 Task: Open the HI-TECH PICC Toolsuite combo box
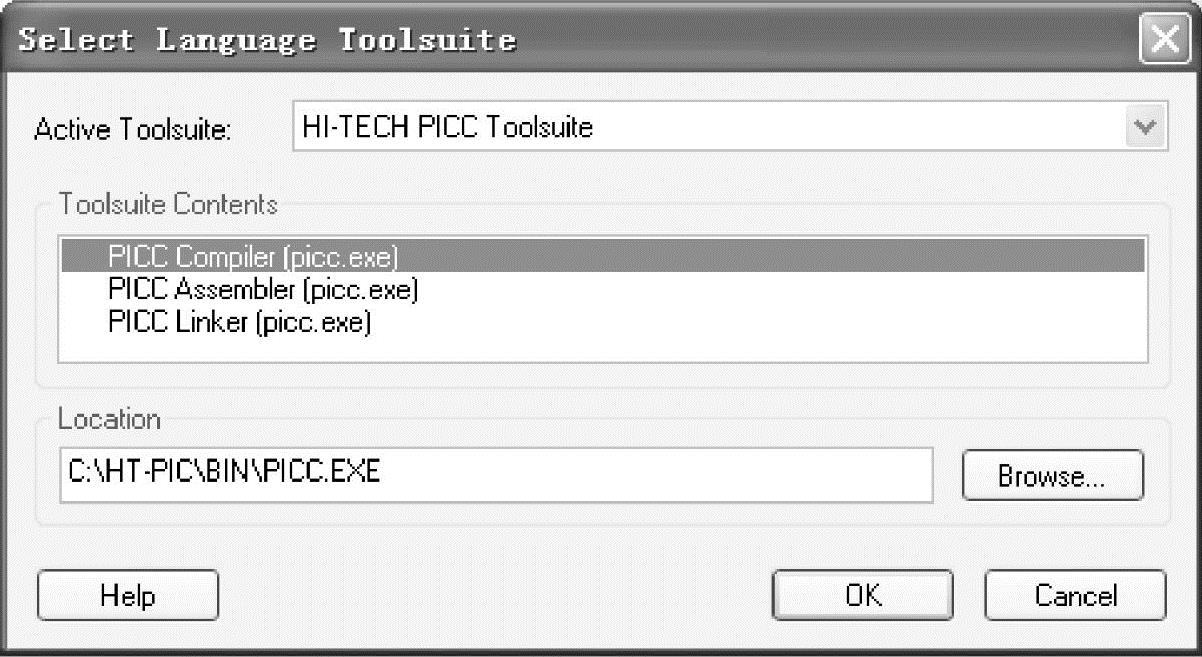point(700,128)
